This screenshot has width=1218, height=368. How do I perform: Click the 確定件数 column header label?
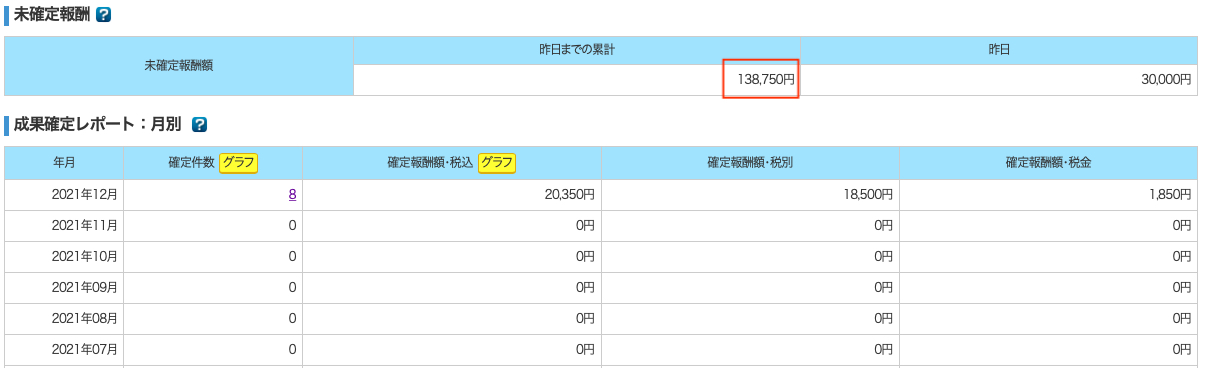coord(192,163)
